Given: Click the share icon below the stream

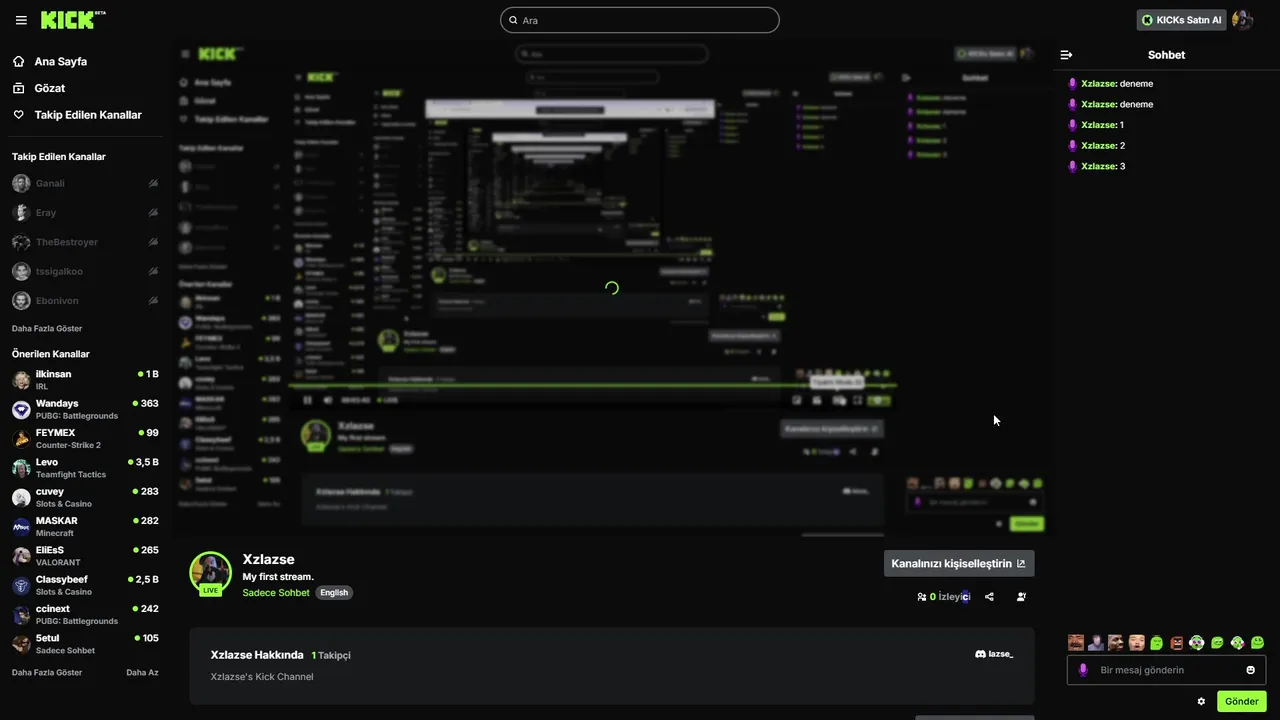Looking at the screenshot, I should coord(989,597).
